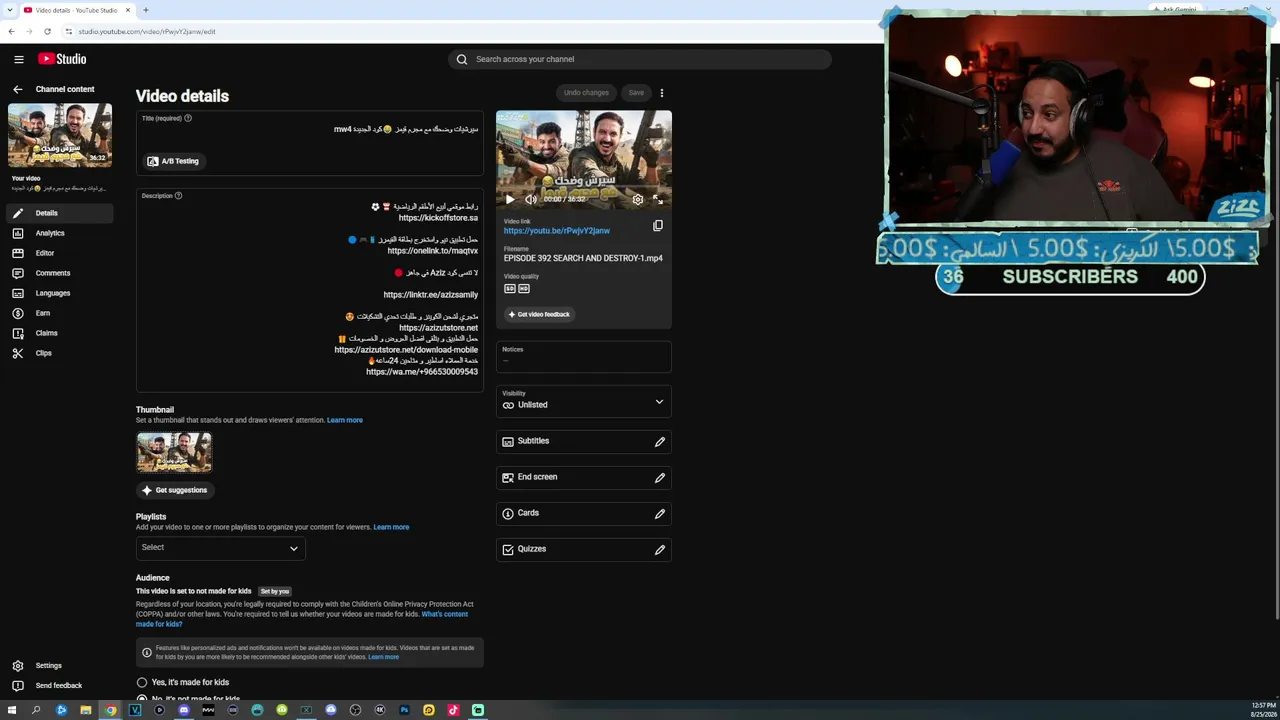Click the search magnifier icon

coord(462,59)
